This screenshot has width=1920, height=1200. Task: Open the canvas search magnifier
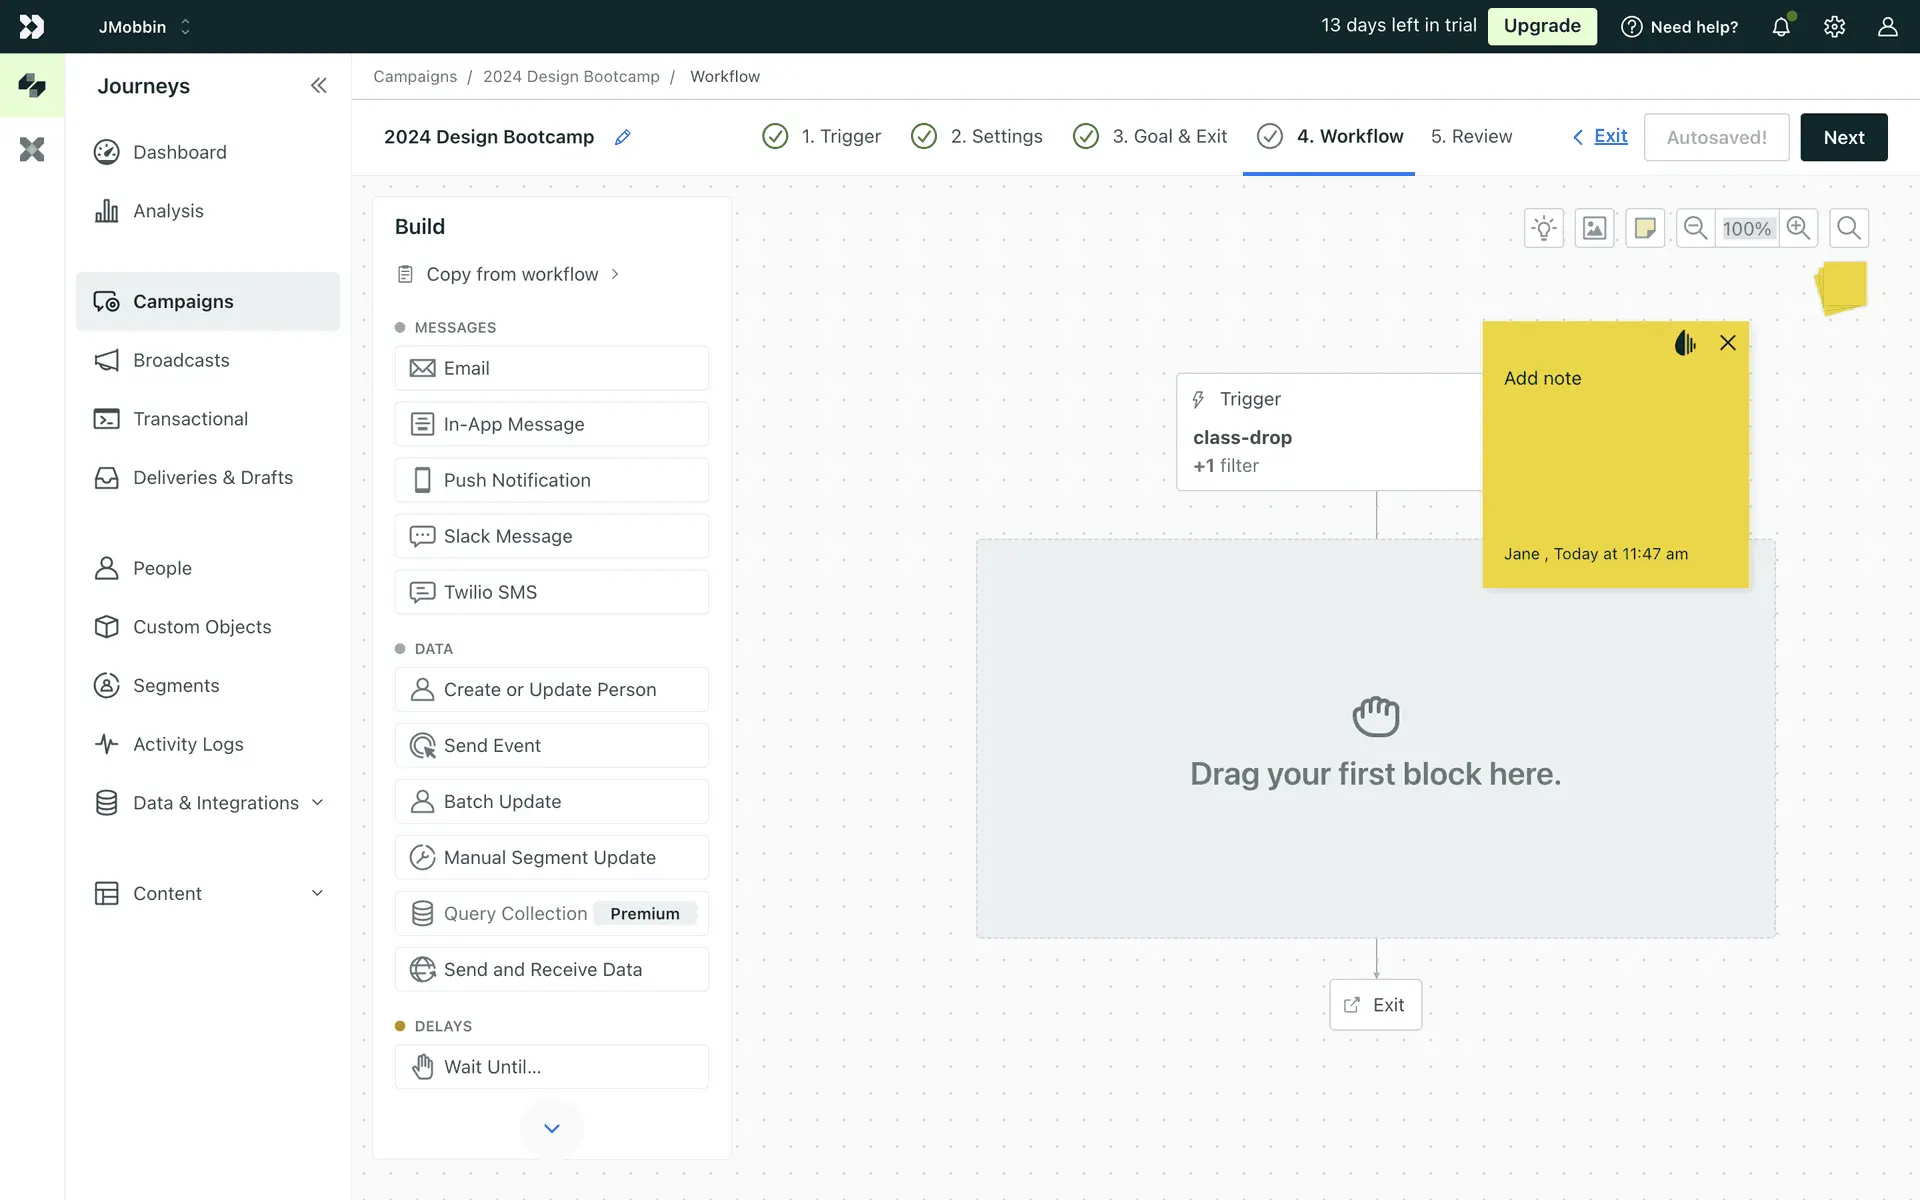(1849, 228)
